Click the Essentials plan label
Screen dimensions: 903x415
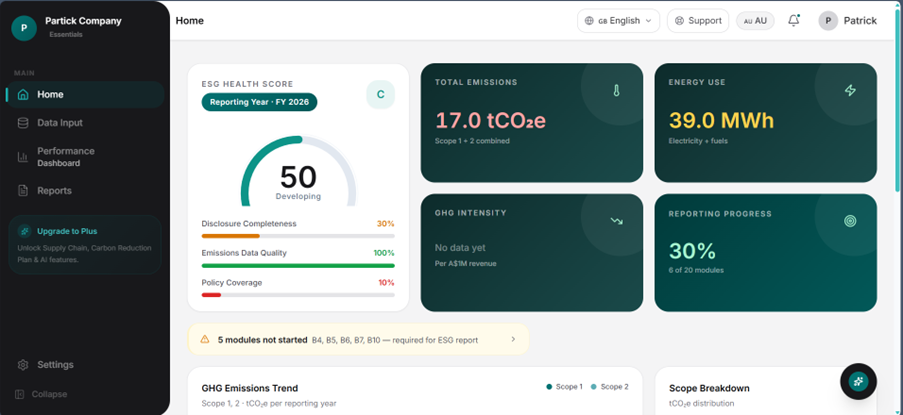pyautogui.click(x=66, y=35)
